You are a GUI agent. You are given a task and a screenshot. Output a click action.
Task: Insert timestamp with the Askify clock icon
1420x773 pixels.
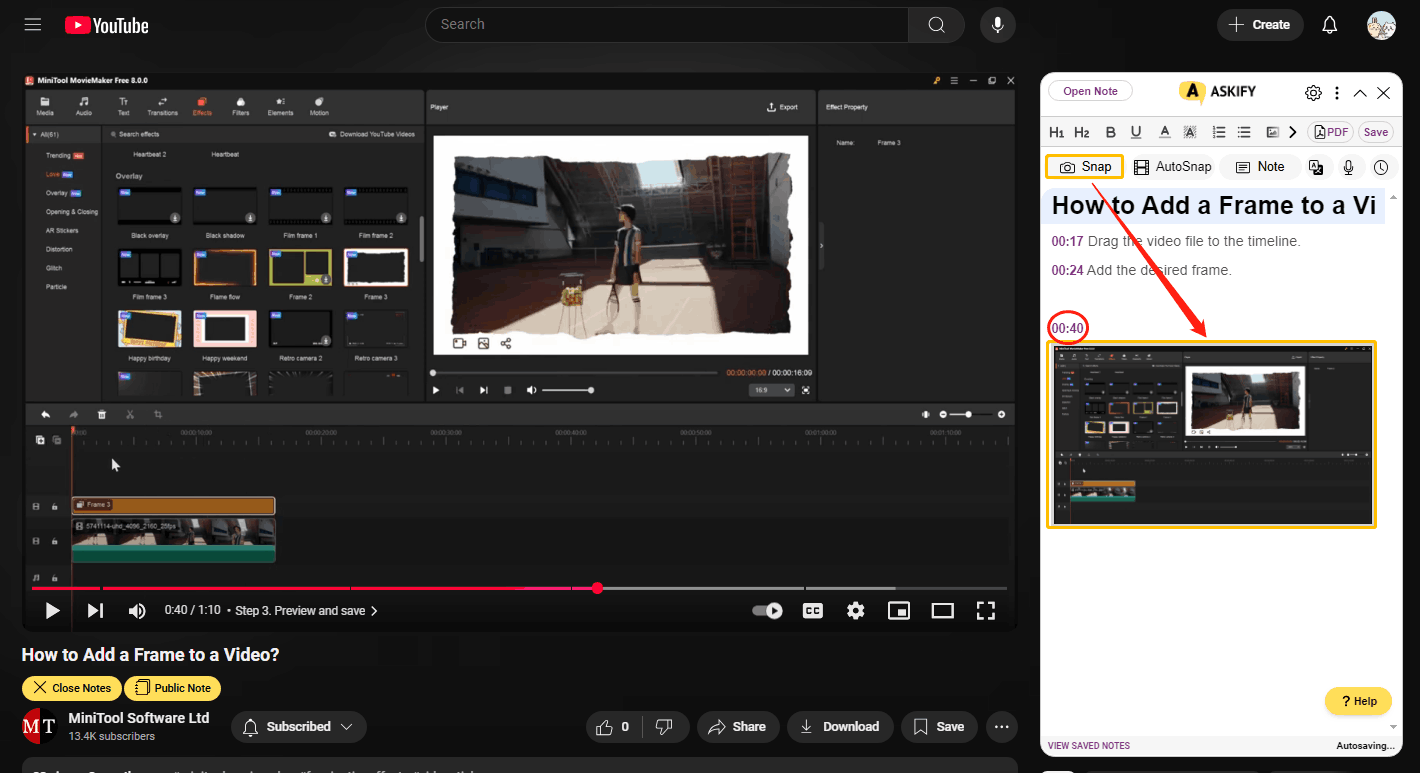(1381, 168)
